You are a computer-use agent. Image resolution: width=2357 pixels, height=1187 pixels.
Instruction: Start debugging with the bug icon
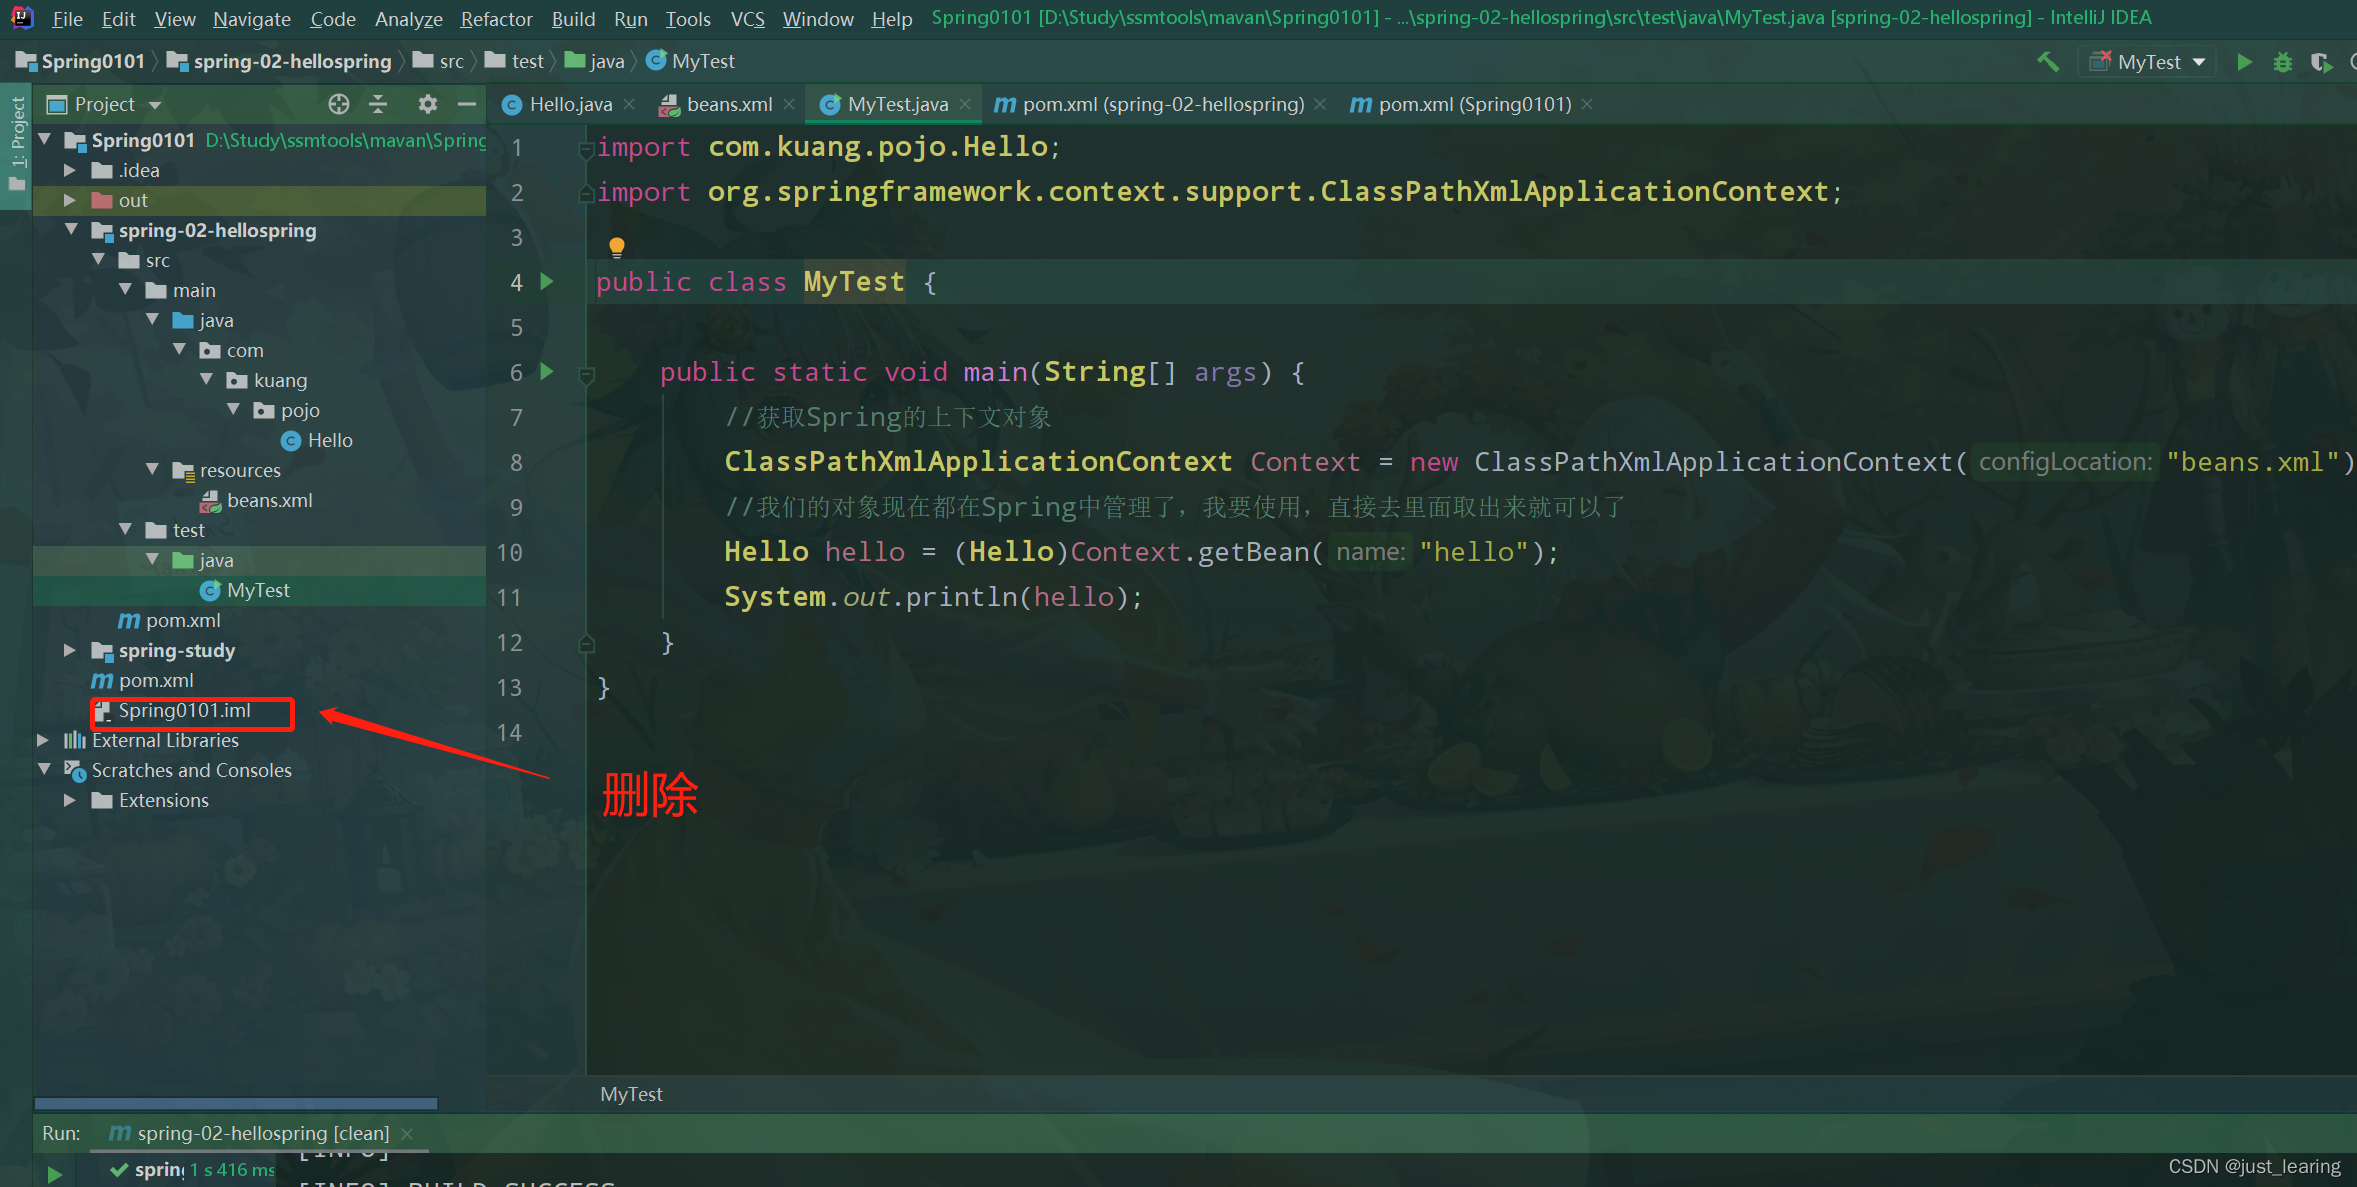(2283, 61)
